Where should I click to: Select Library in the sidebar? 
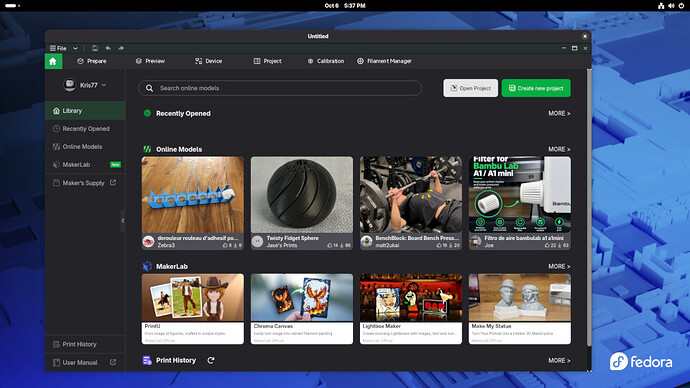click(85, 111)
